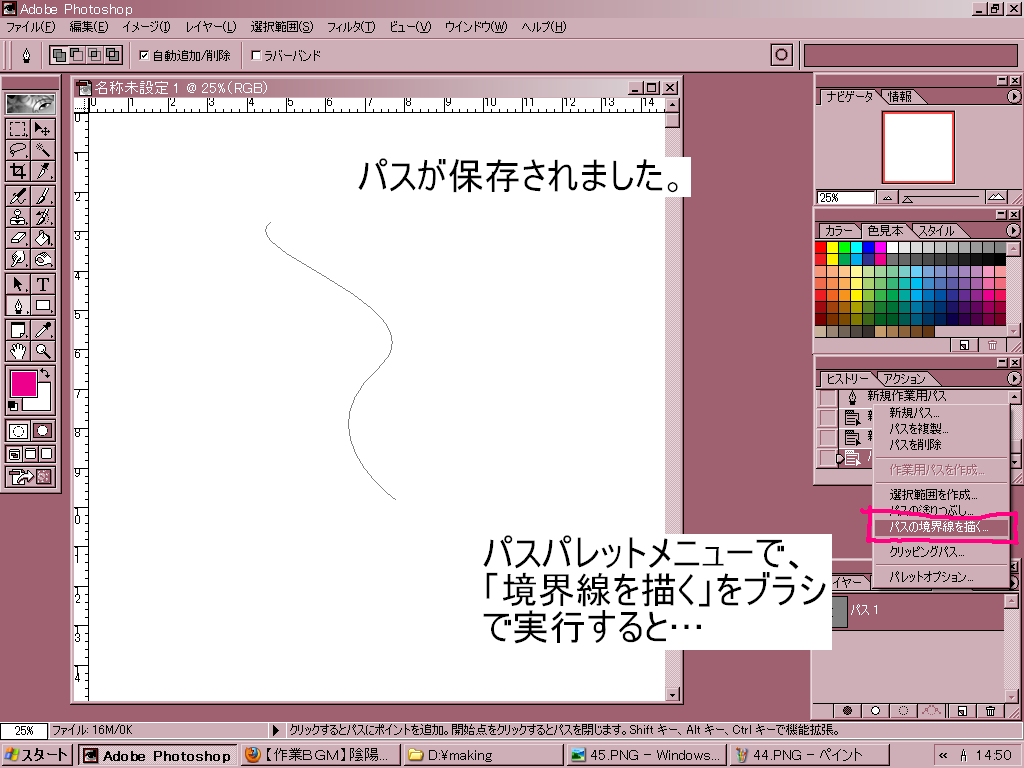Click the Windows スタート button
This screenshot has height=768, width=1024.
click(x=37, y=756)
